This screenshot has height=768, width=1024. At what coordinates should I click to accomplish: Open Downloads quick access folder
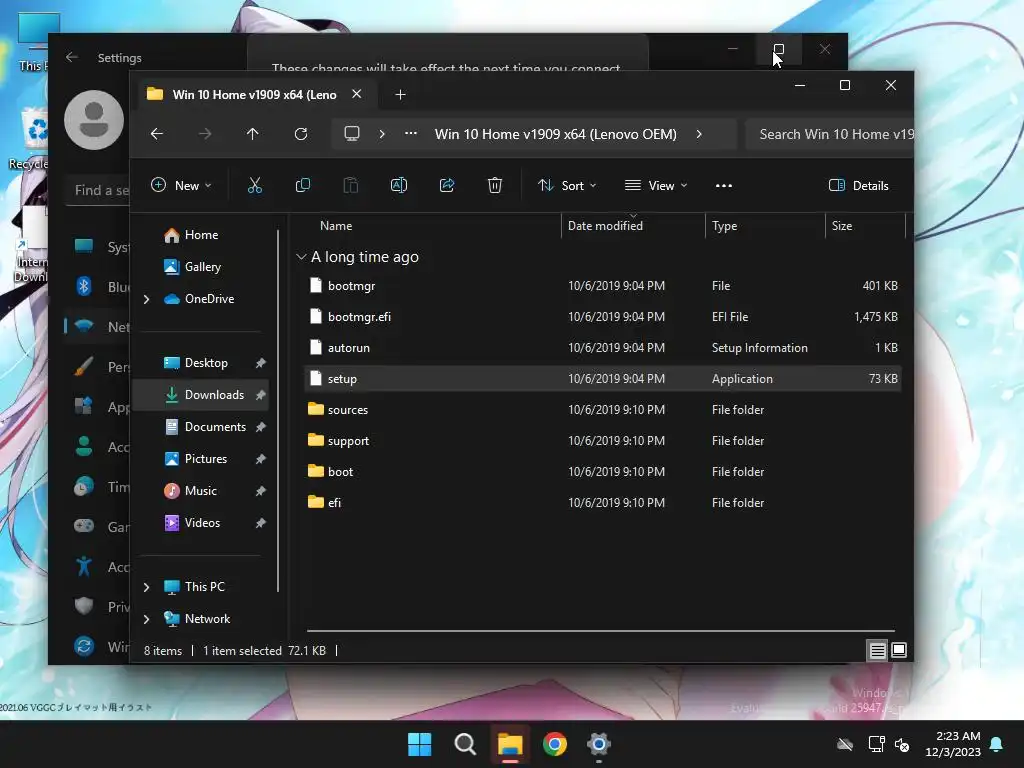202,395
